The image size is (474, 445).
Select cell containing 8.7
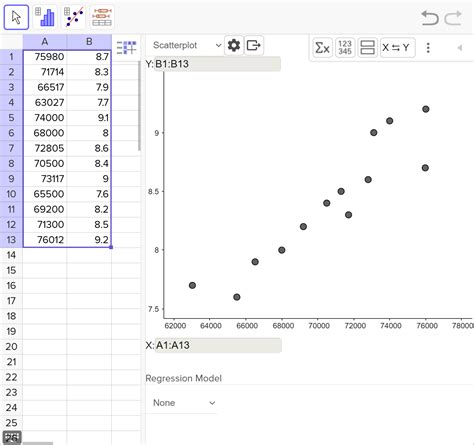[89, 57]
